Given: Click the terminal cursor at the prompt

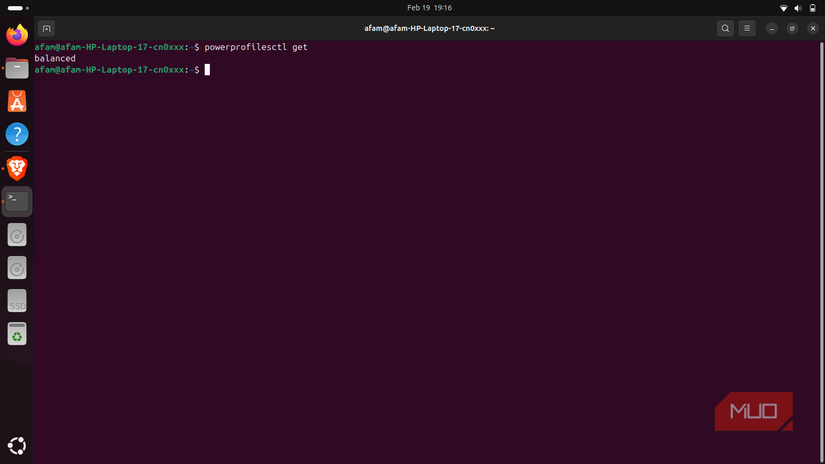Looking at the screenshot, I should pos(207,69).
